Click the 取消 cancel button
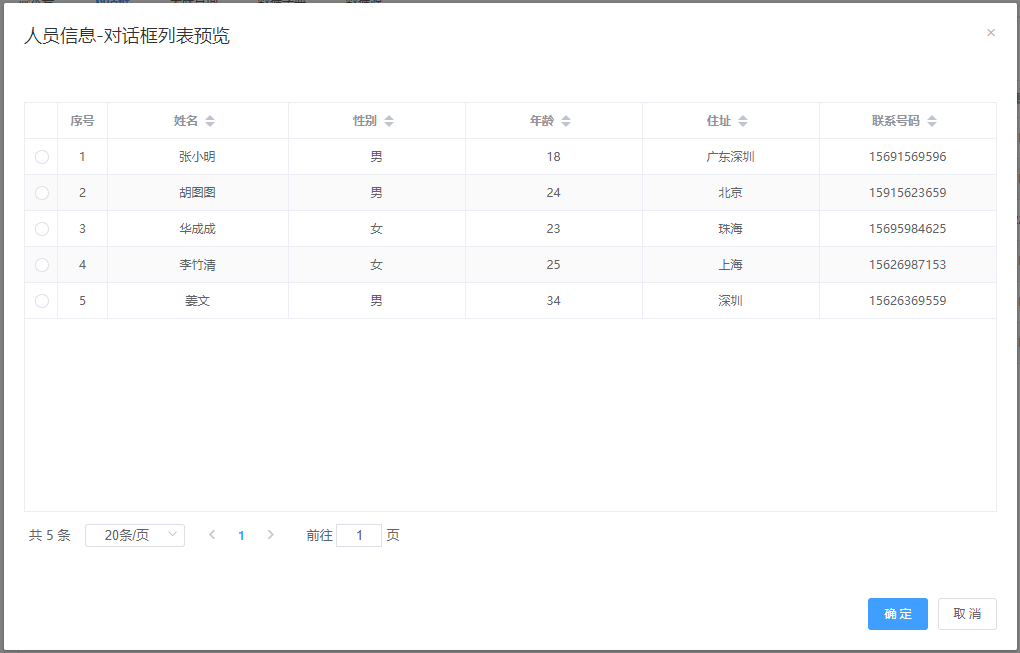The width and height of the screenshot is (1020, 653). tap(967, 614)
